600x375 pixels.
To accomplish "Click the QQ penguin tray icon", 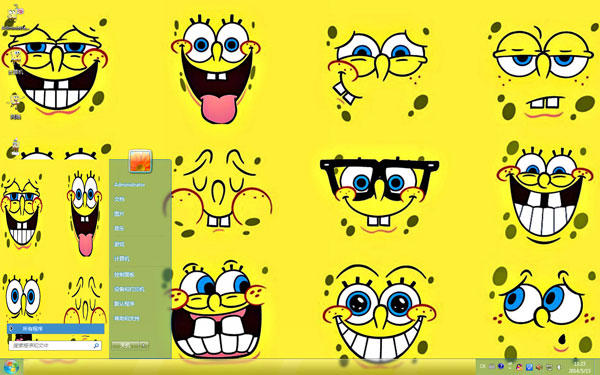I will click(x=519, y=367).
